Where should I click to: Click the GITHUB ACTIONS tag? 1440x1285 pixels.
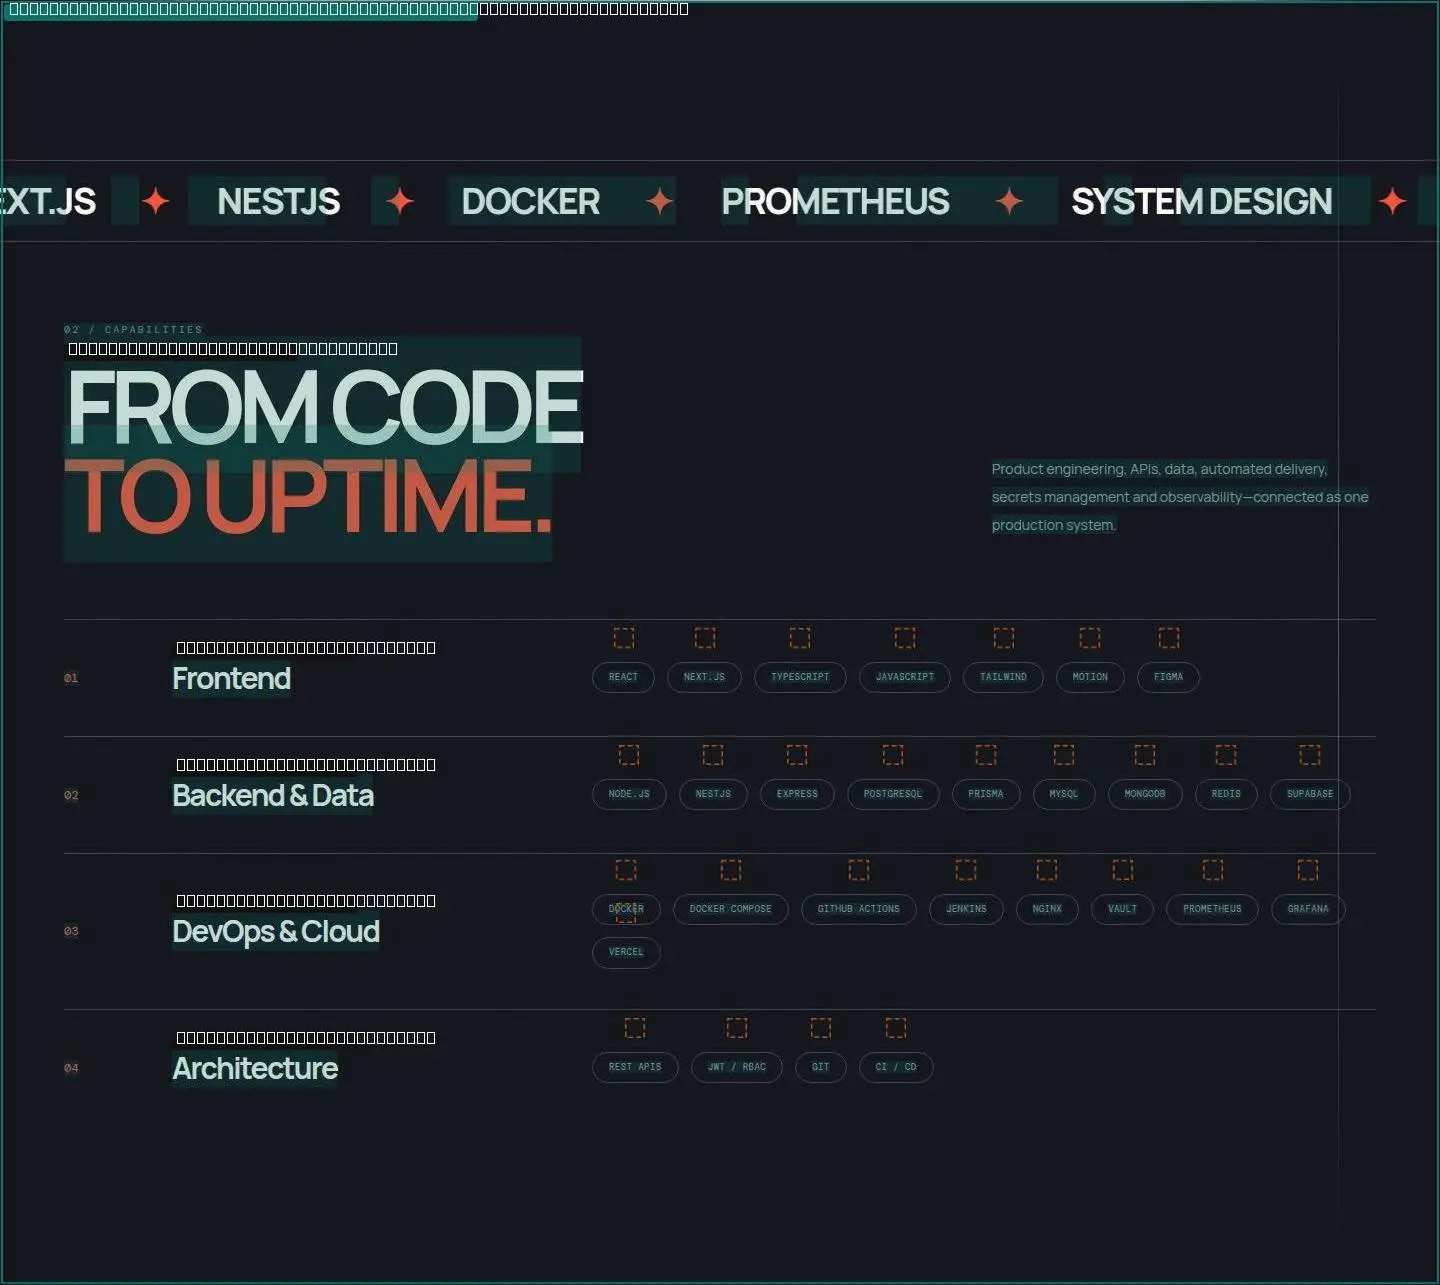point(859,909)
